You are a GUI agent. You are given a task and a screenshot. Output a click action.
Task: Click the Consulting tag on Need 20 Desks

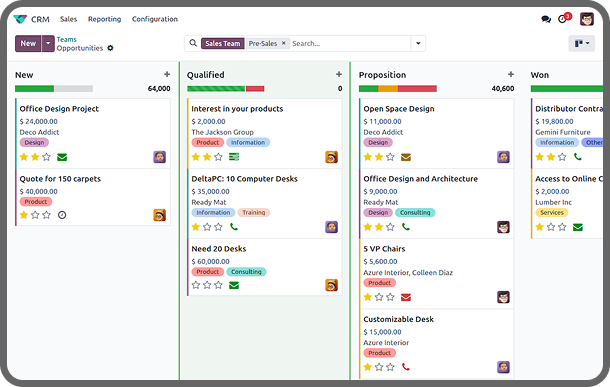[246, 271]
